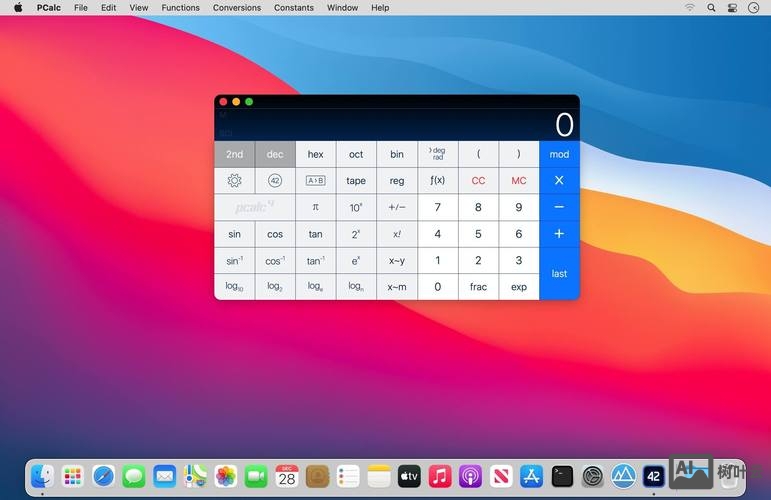Click the 42 circle constants button

click(275, 180)
